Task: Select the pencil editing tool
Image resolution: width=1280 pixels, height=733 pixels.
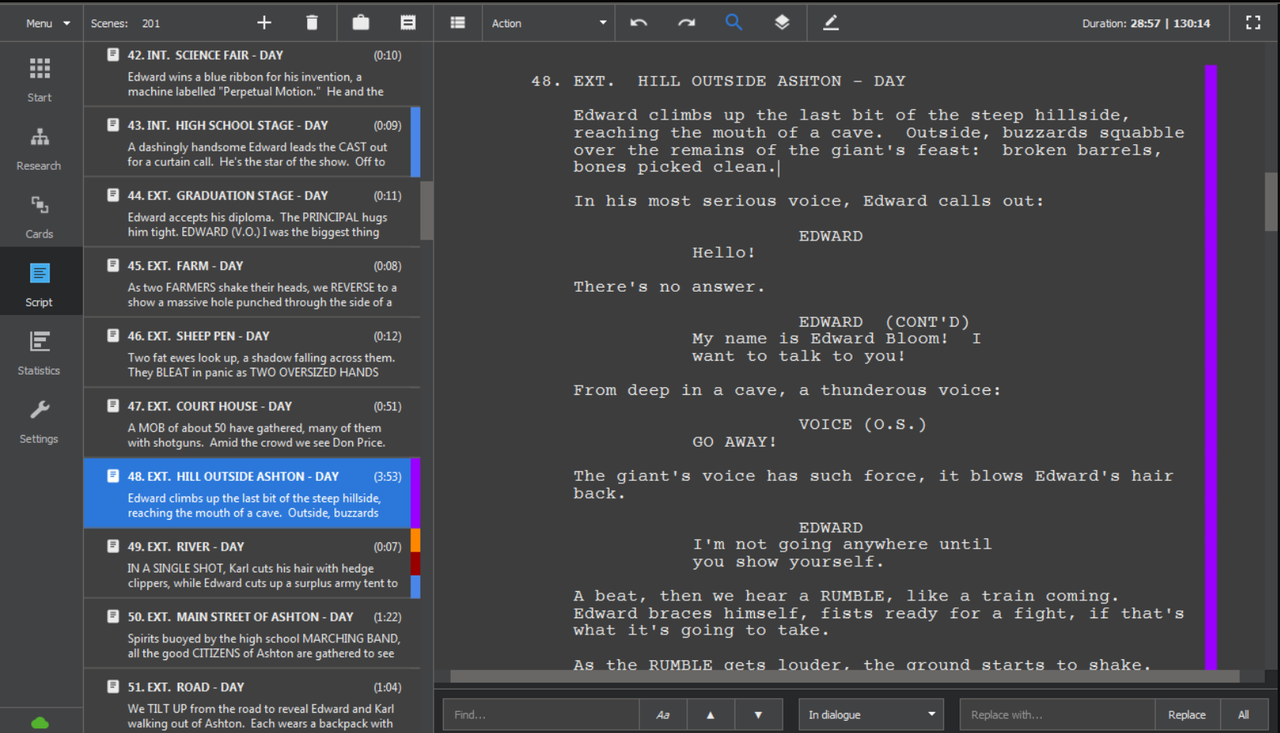Action: (830, 21)
